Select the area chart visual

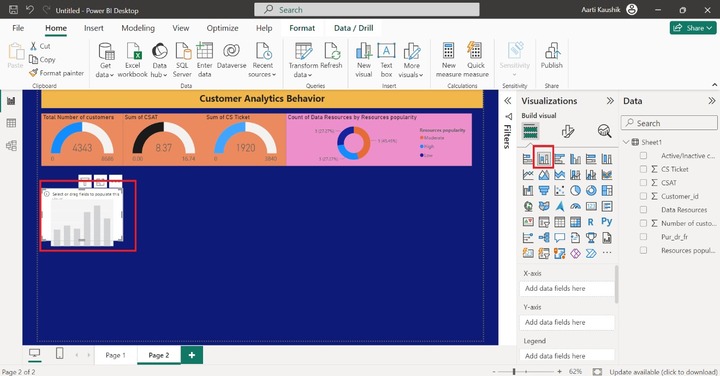(544, 175)
